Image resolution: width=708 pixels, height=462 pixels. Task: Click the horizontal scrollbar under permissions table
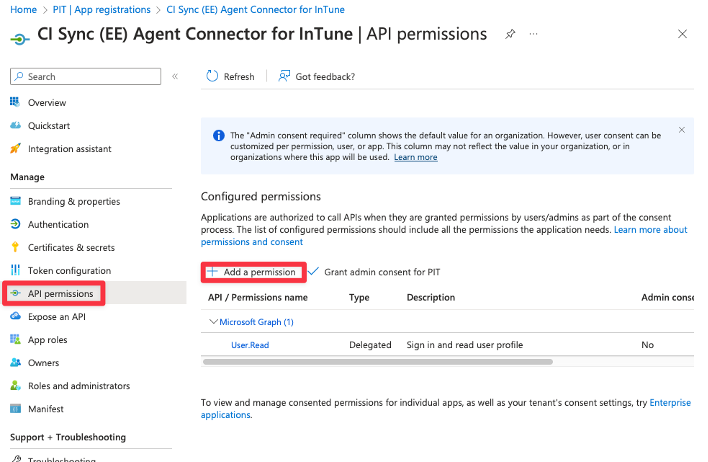pyautogui.click(x=378, y=362)
